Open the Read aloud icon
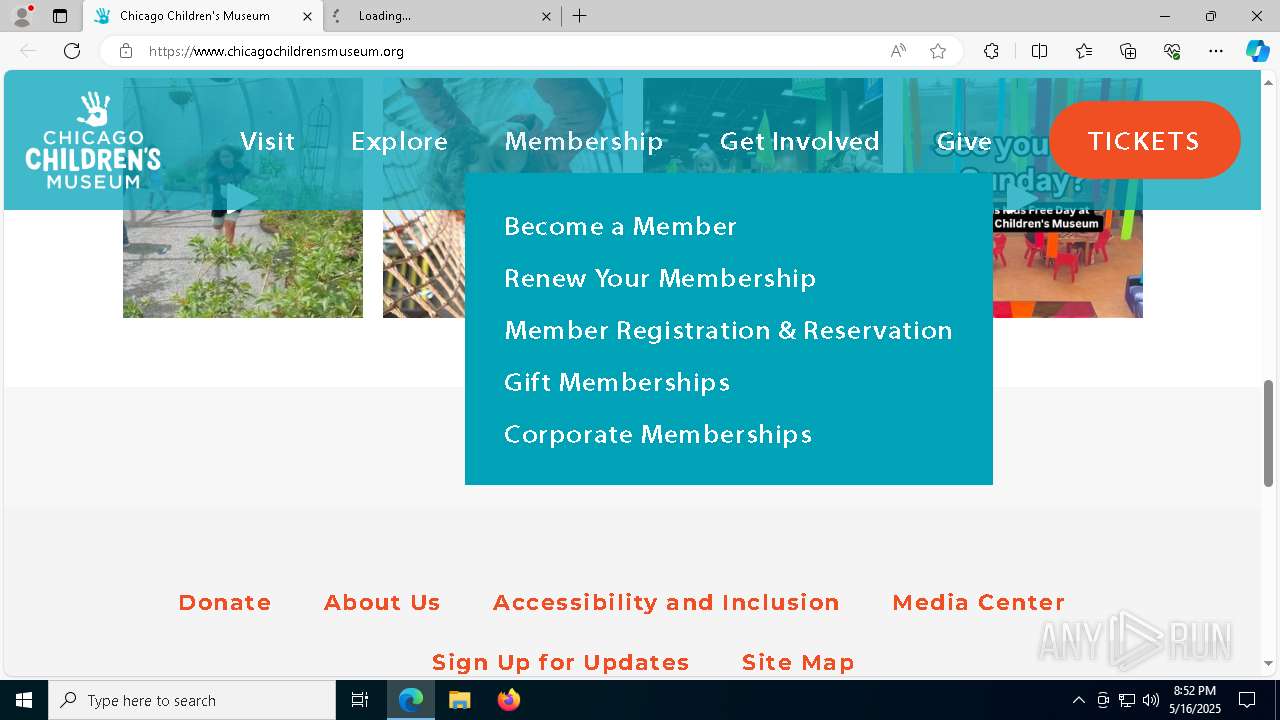The image size is (1280, 720). click(x=898, y=51)
